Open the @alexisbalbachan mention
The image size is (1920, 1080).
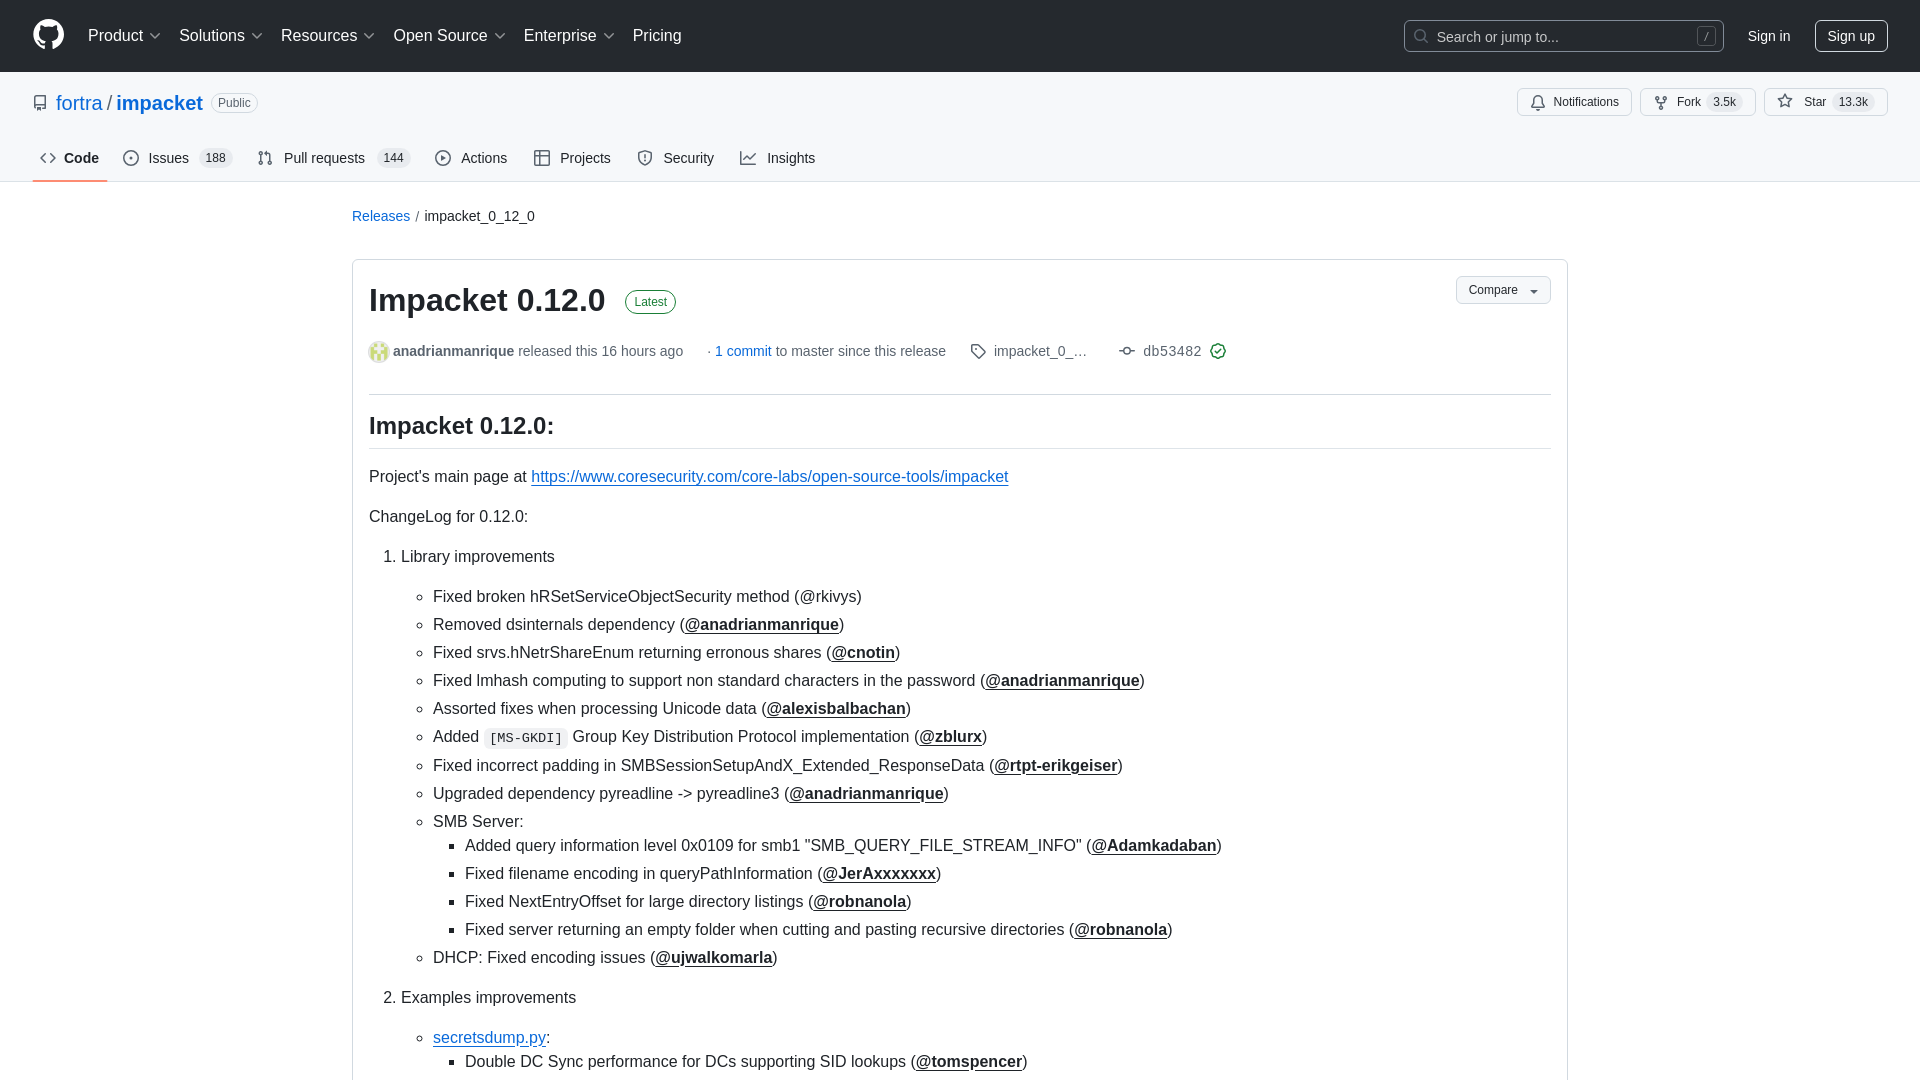(x=836, y=709)
